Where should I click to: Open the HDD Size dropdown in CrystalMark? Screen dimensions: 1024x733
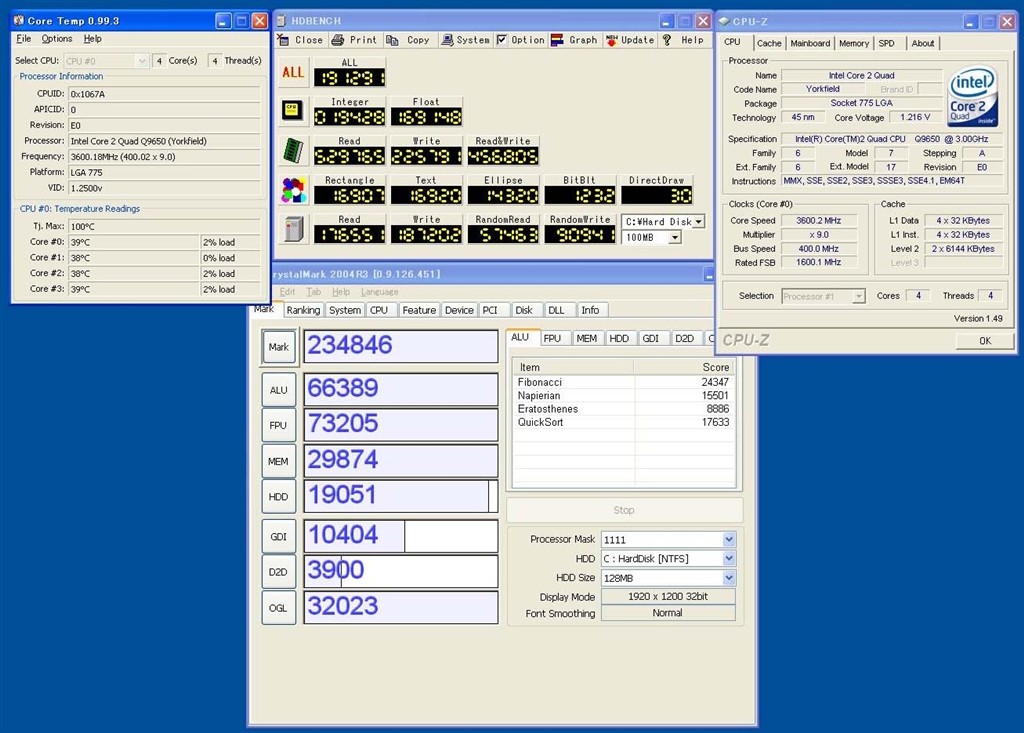(x=729, y=578)
